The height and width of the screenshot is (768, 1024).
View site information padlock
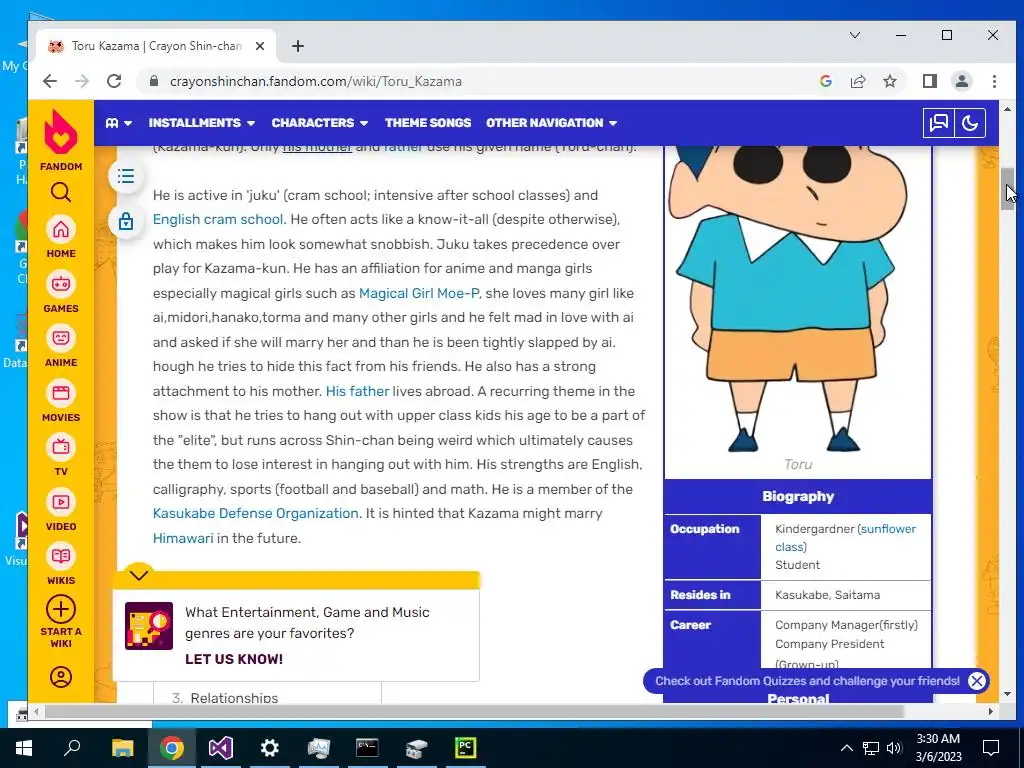click(153, 81)
